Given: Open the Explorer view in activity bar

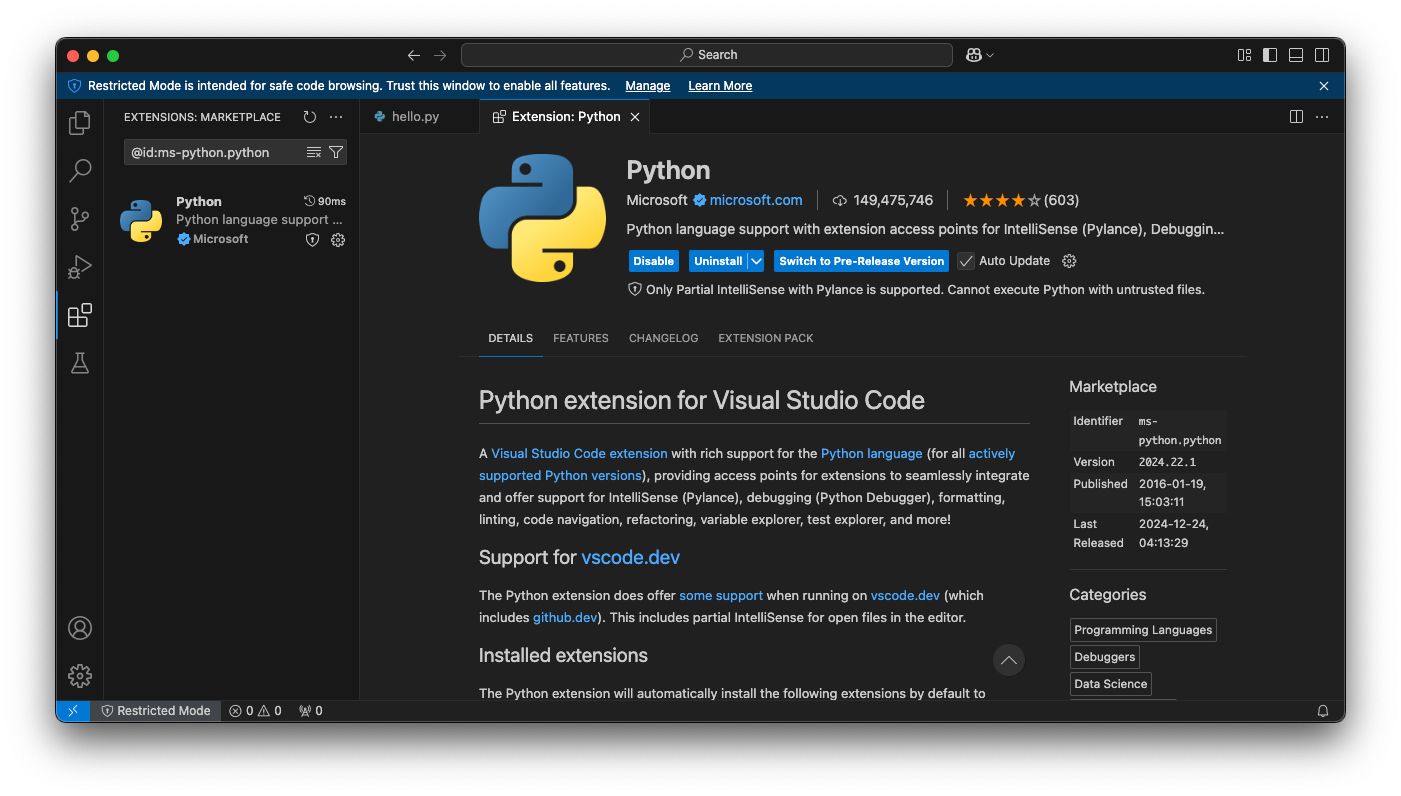Looking at the screenshot, I should point(80,123).
